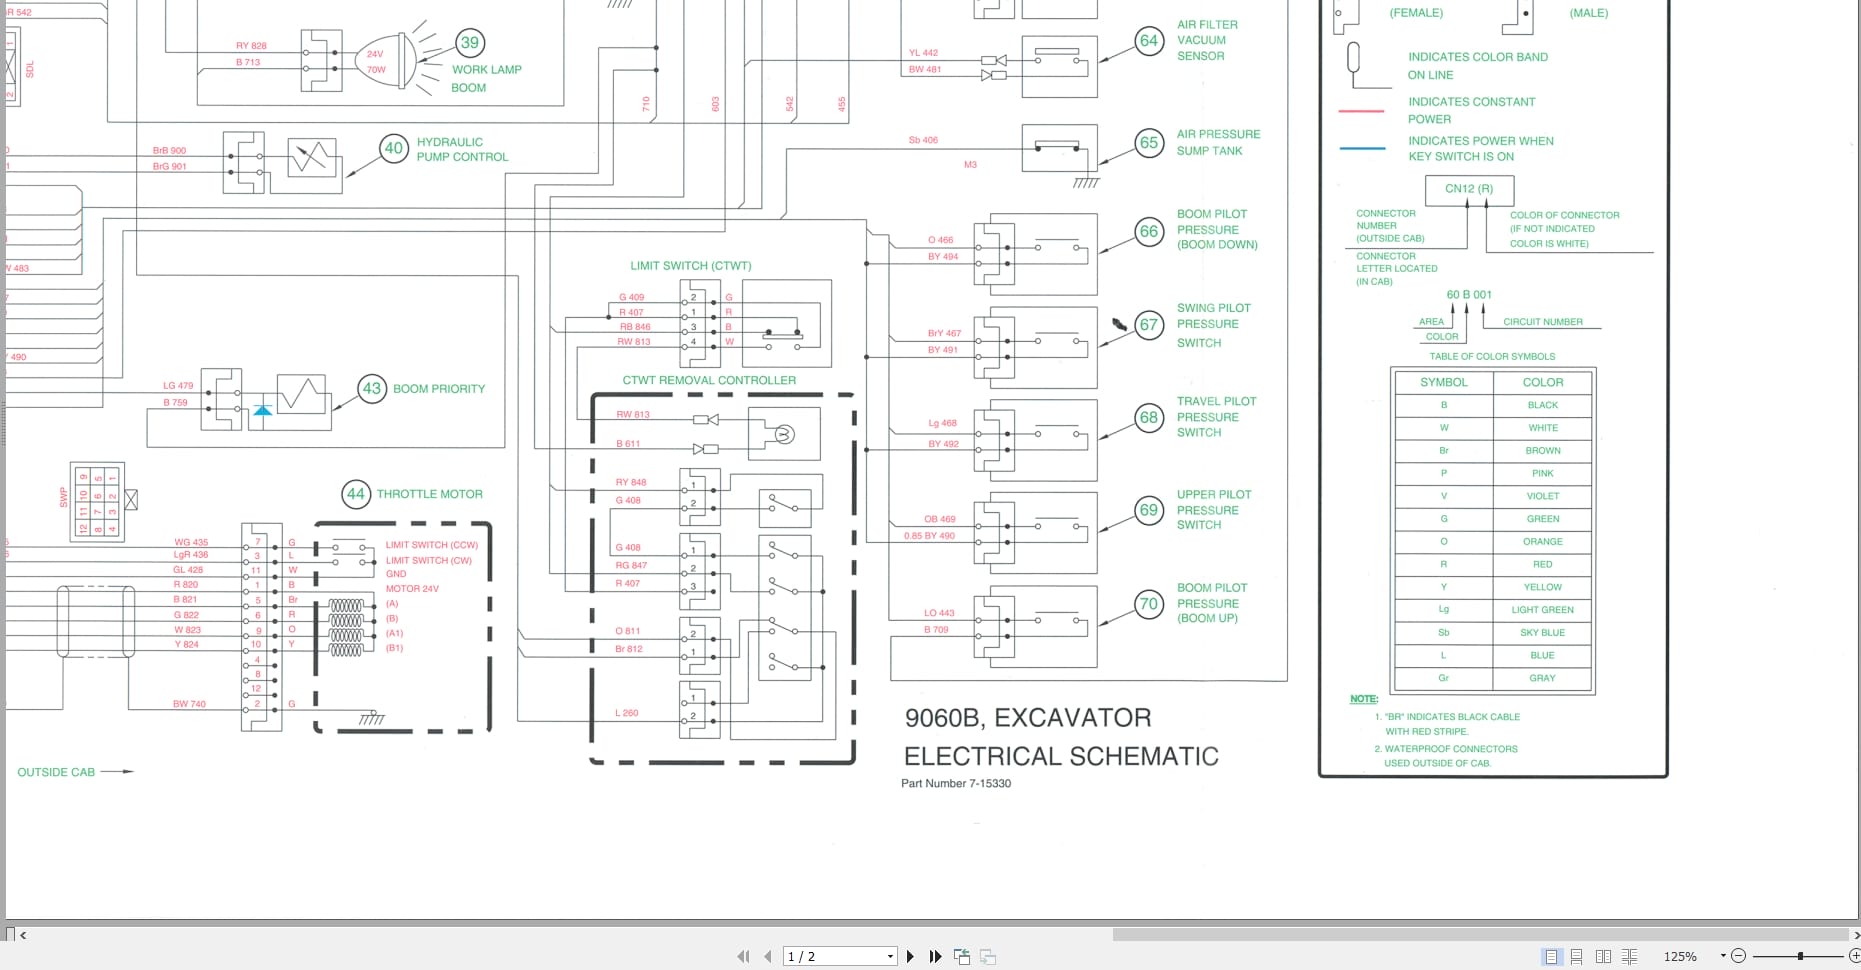Open the page number dropdown
The width and height of the screenshot is (1861, 970).
pos(889,955)
